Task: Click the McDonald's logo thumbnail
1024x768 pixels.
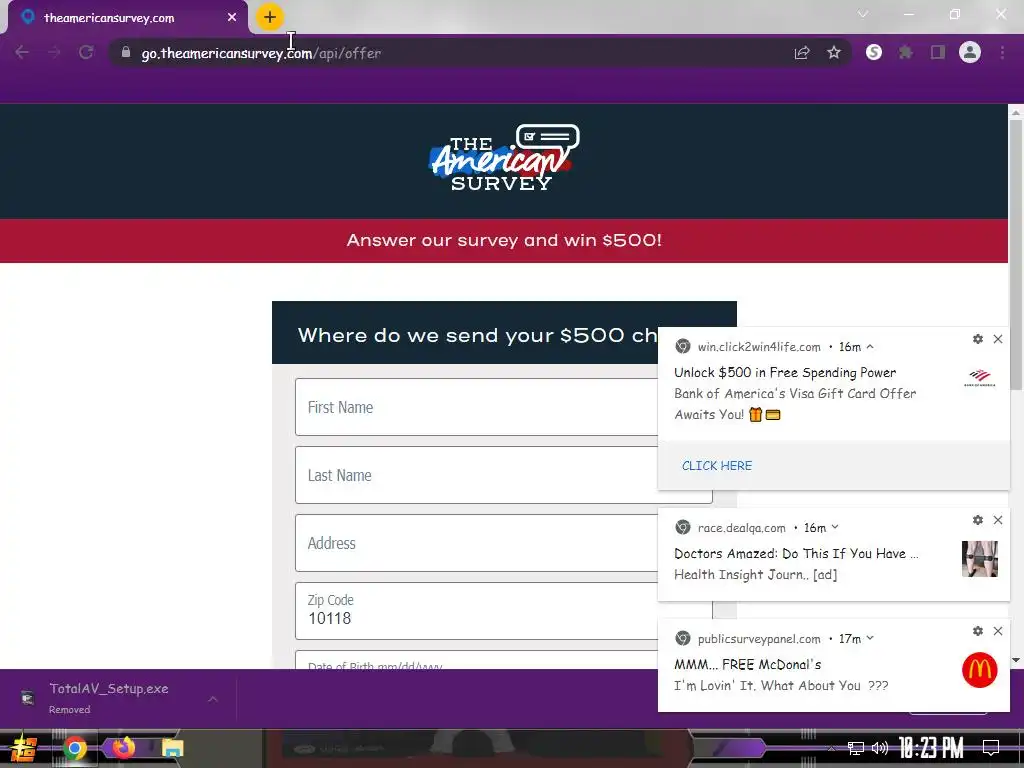Action: tap(980, 670)
